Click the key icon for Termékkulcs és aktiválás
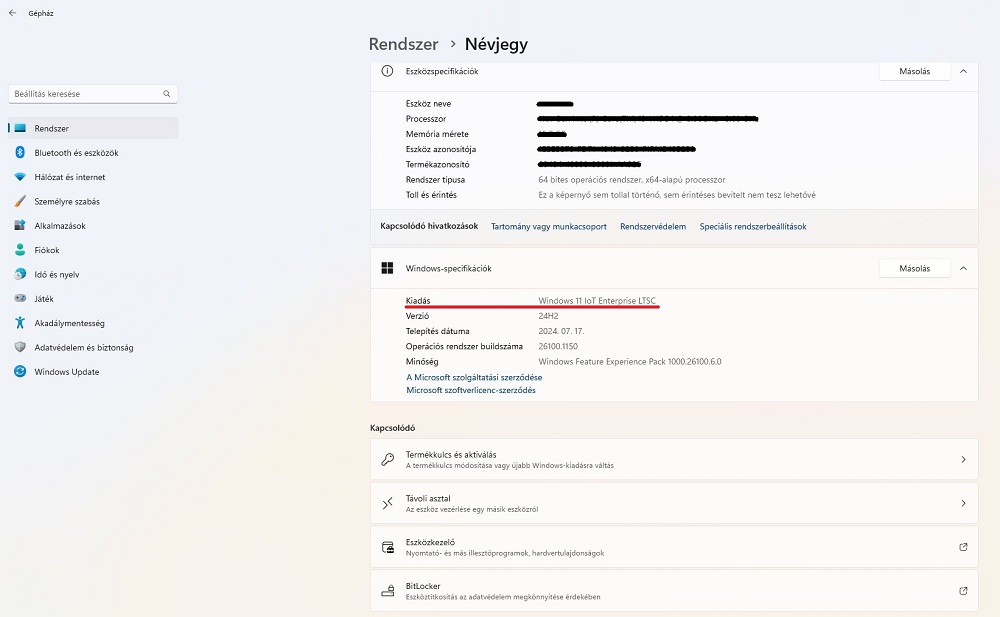This screenshot has width=1000, height=617. pyautogui.click(x=387, y=459)
